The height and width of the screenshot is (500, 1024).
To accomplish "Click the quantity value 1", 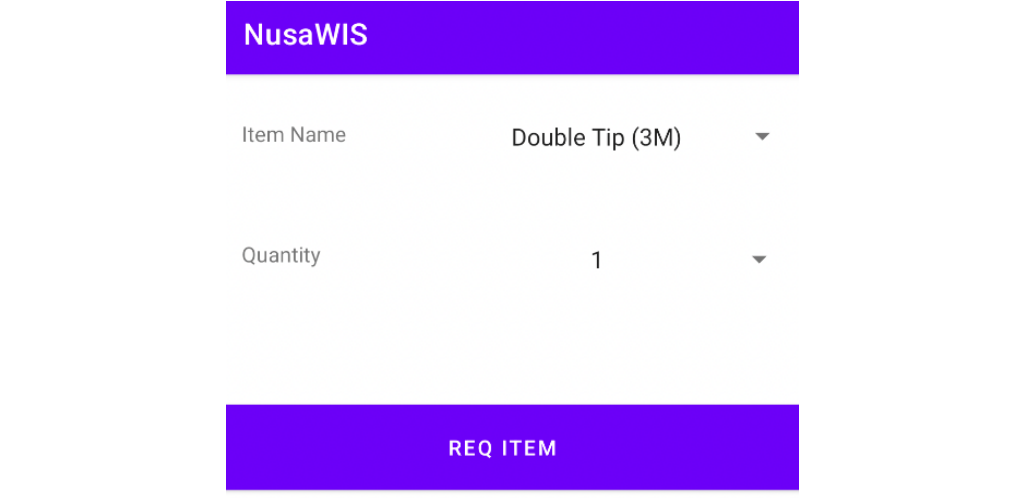I will pos(597,261).
